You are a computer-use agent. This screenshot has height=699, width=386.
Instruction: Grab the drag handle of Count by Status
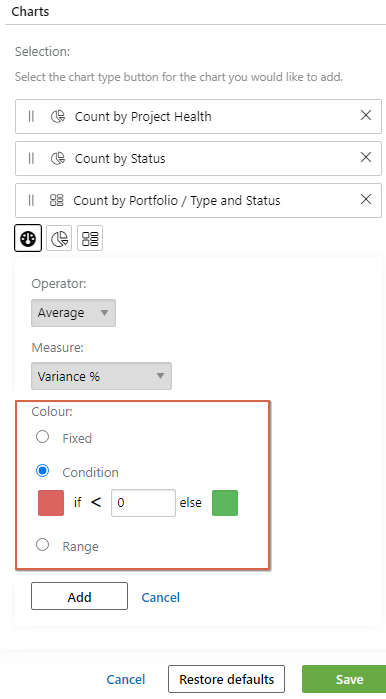pyautogui.click(x=31, y=158)
